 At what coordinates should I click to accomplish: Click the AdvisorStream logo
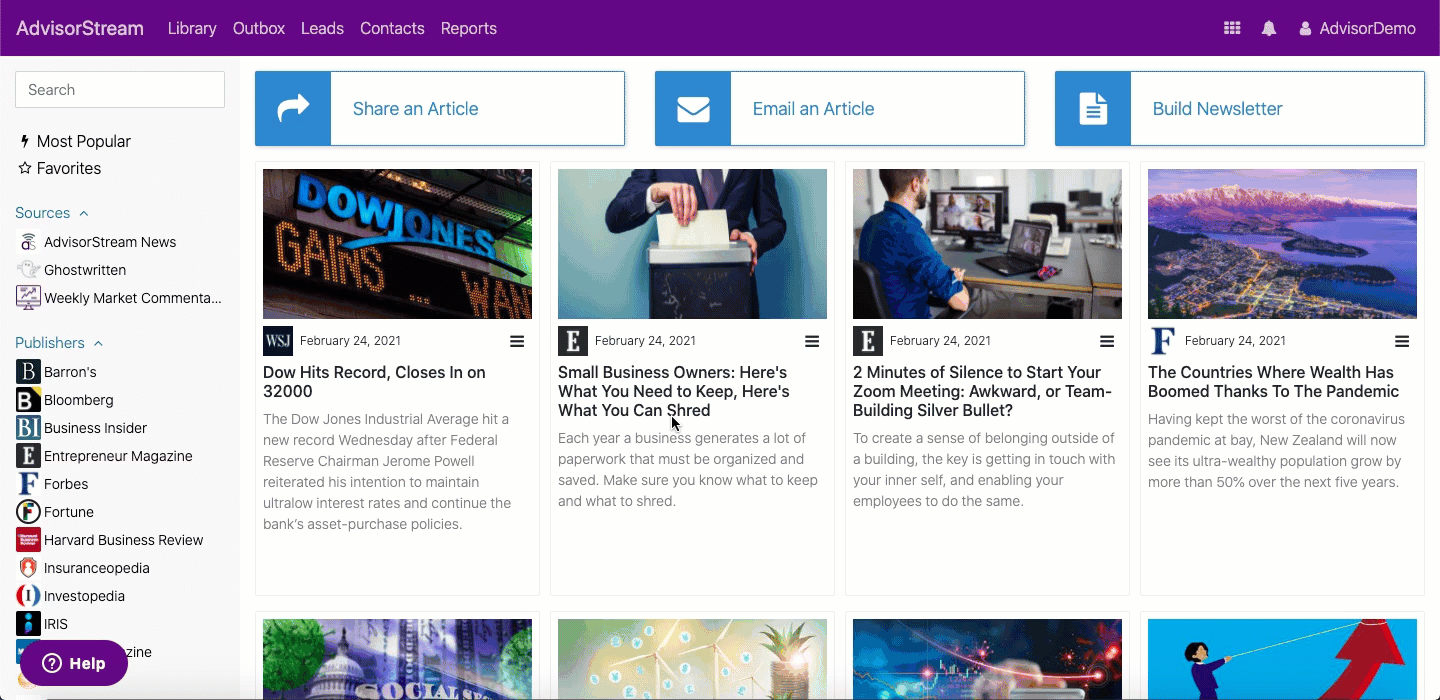coord(80,28)
